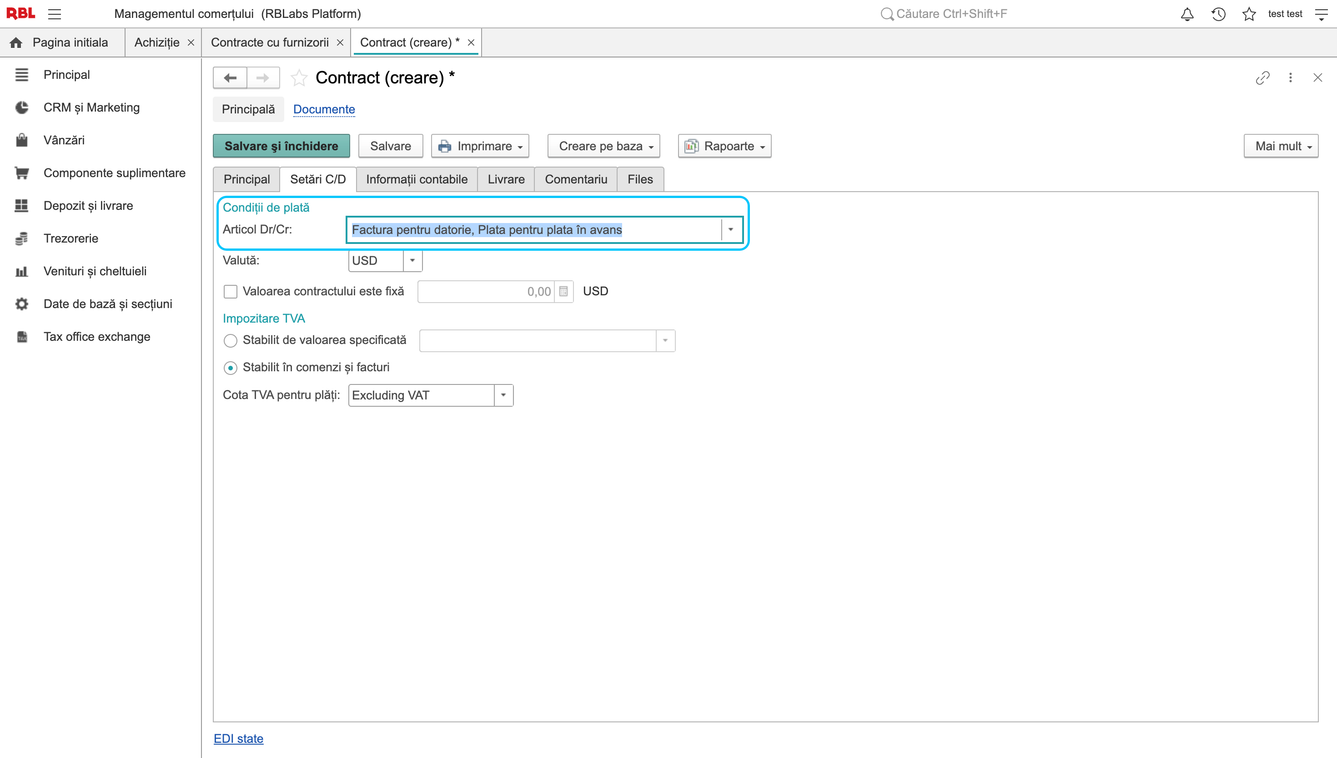Open the Mai mult menu
1337x758 pixels.
[1281, 146]
